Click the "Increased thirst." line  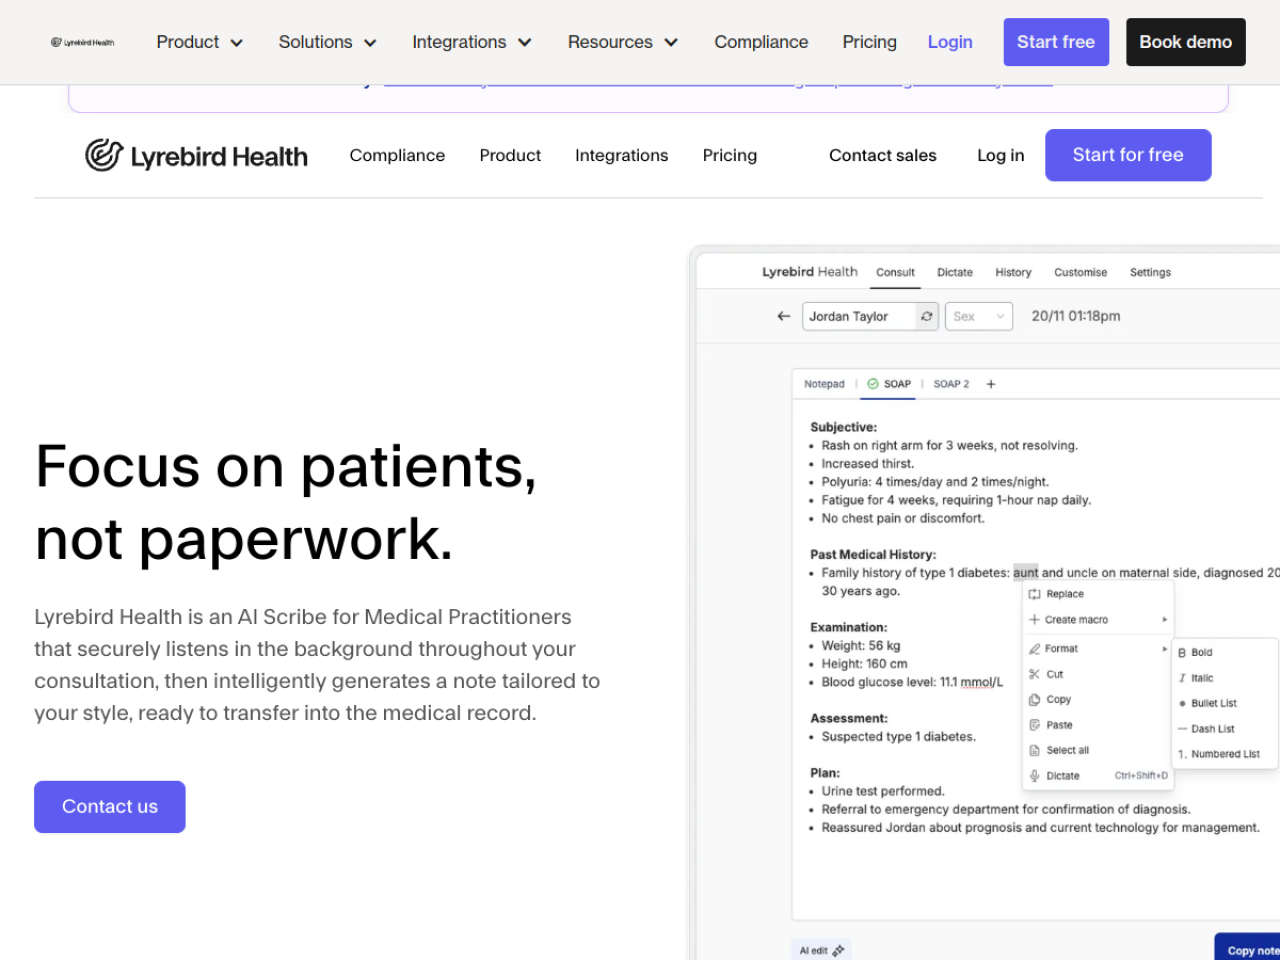point(867,464)
